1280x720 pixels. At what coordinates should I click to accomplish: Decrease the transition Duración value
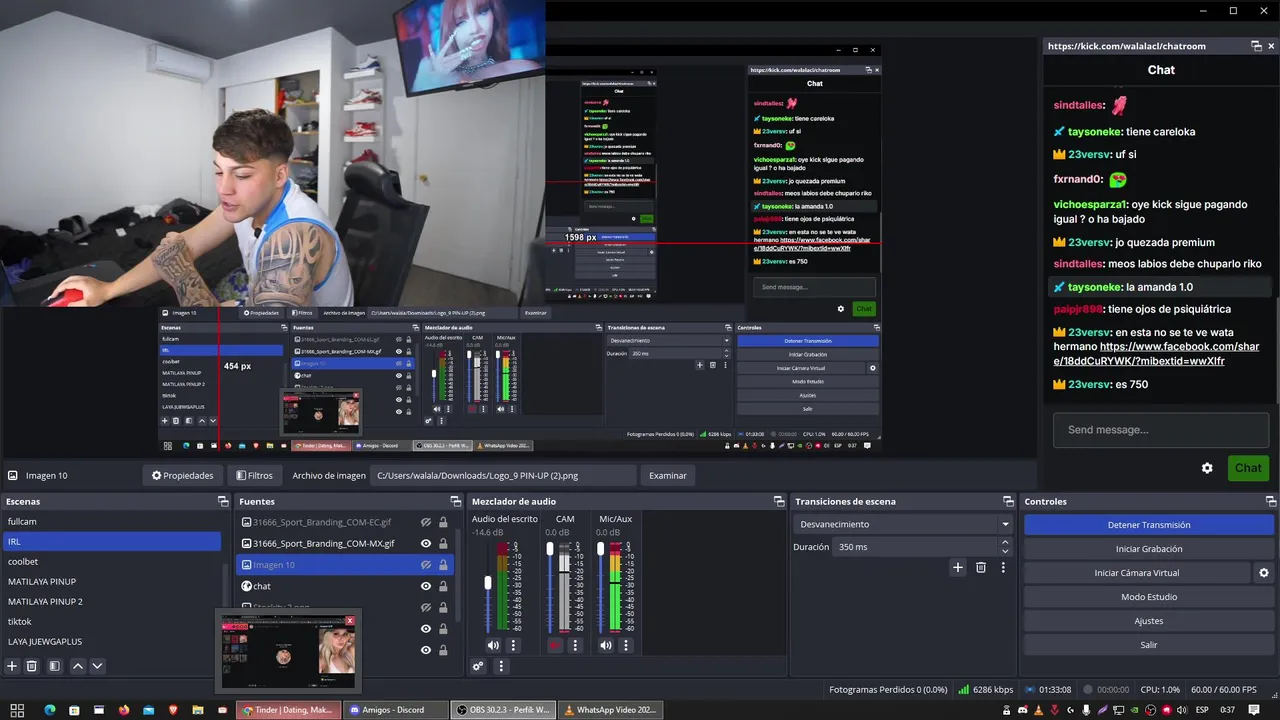tap(1005, 551)
